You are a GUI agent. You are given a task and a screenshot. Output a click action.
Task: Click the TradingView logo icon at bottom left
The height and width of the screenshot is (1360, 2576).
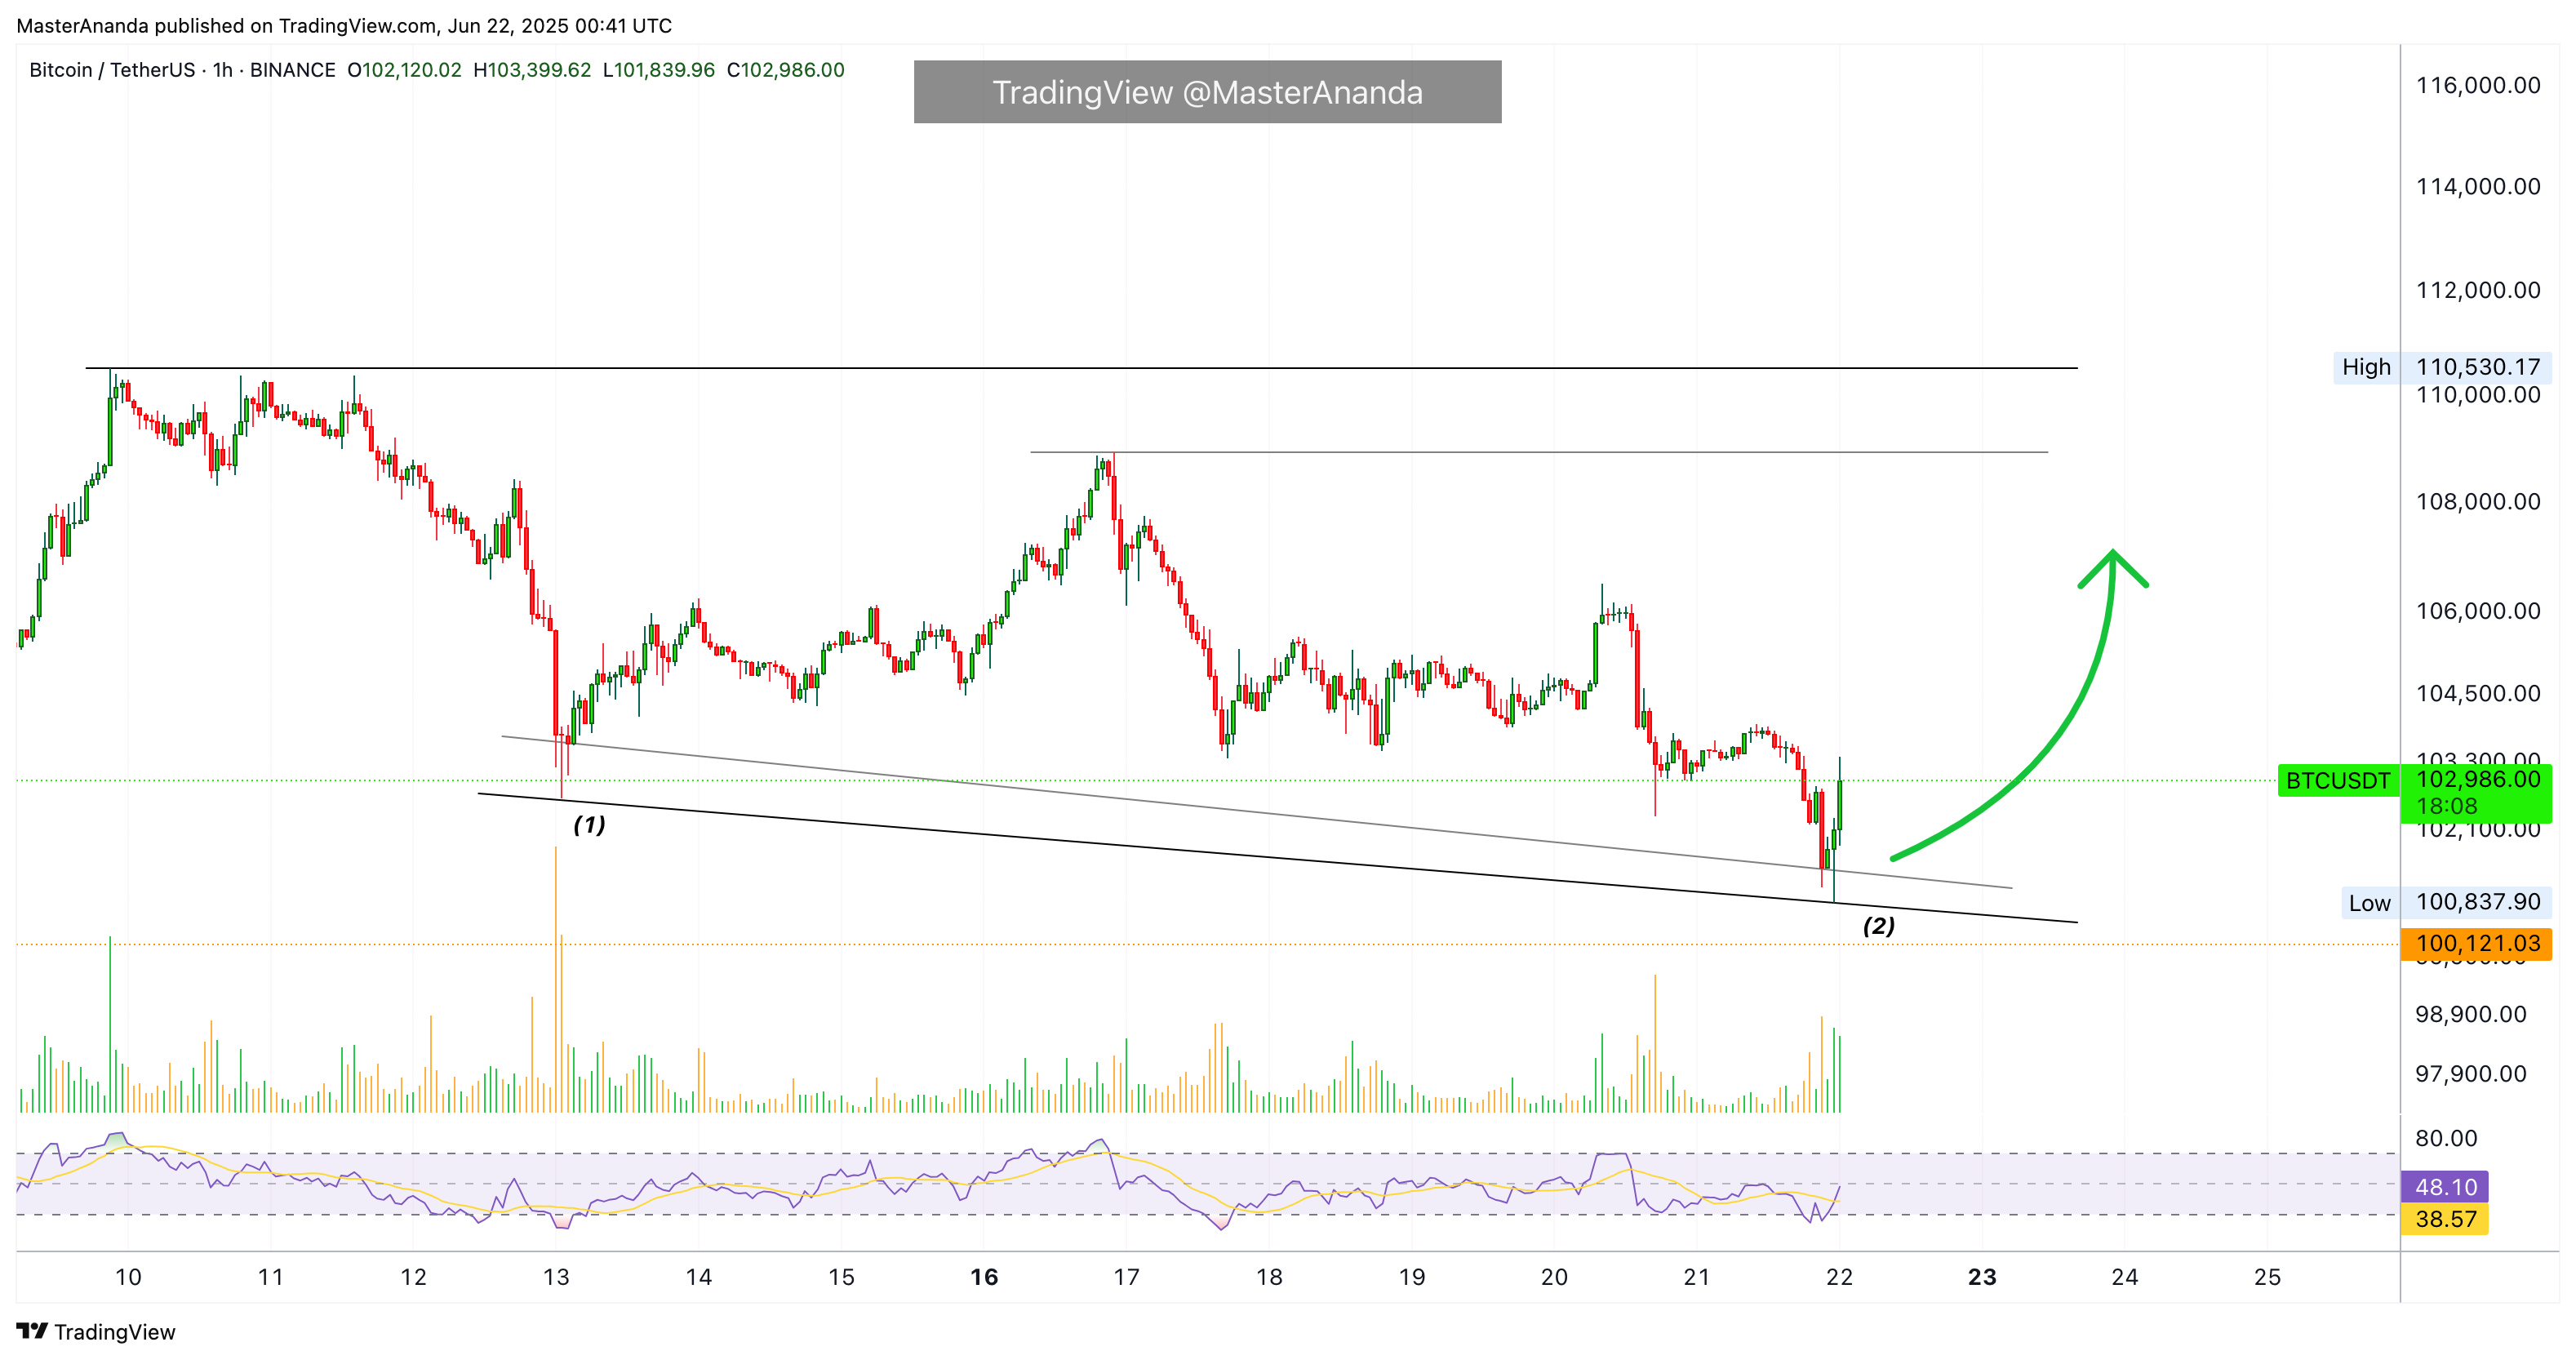(32, 1331)
